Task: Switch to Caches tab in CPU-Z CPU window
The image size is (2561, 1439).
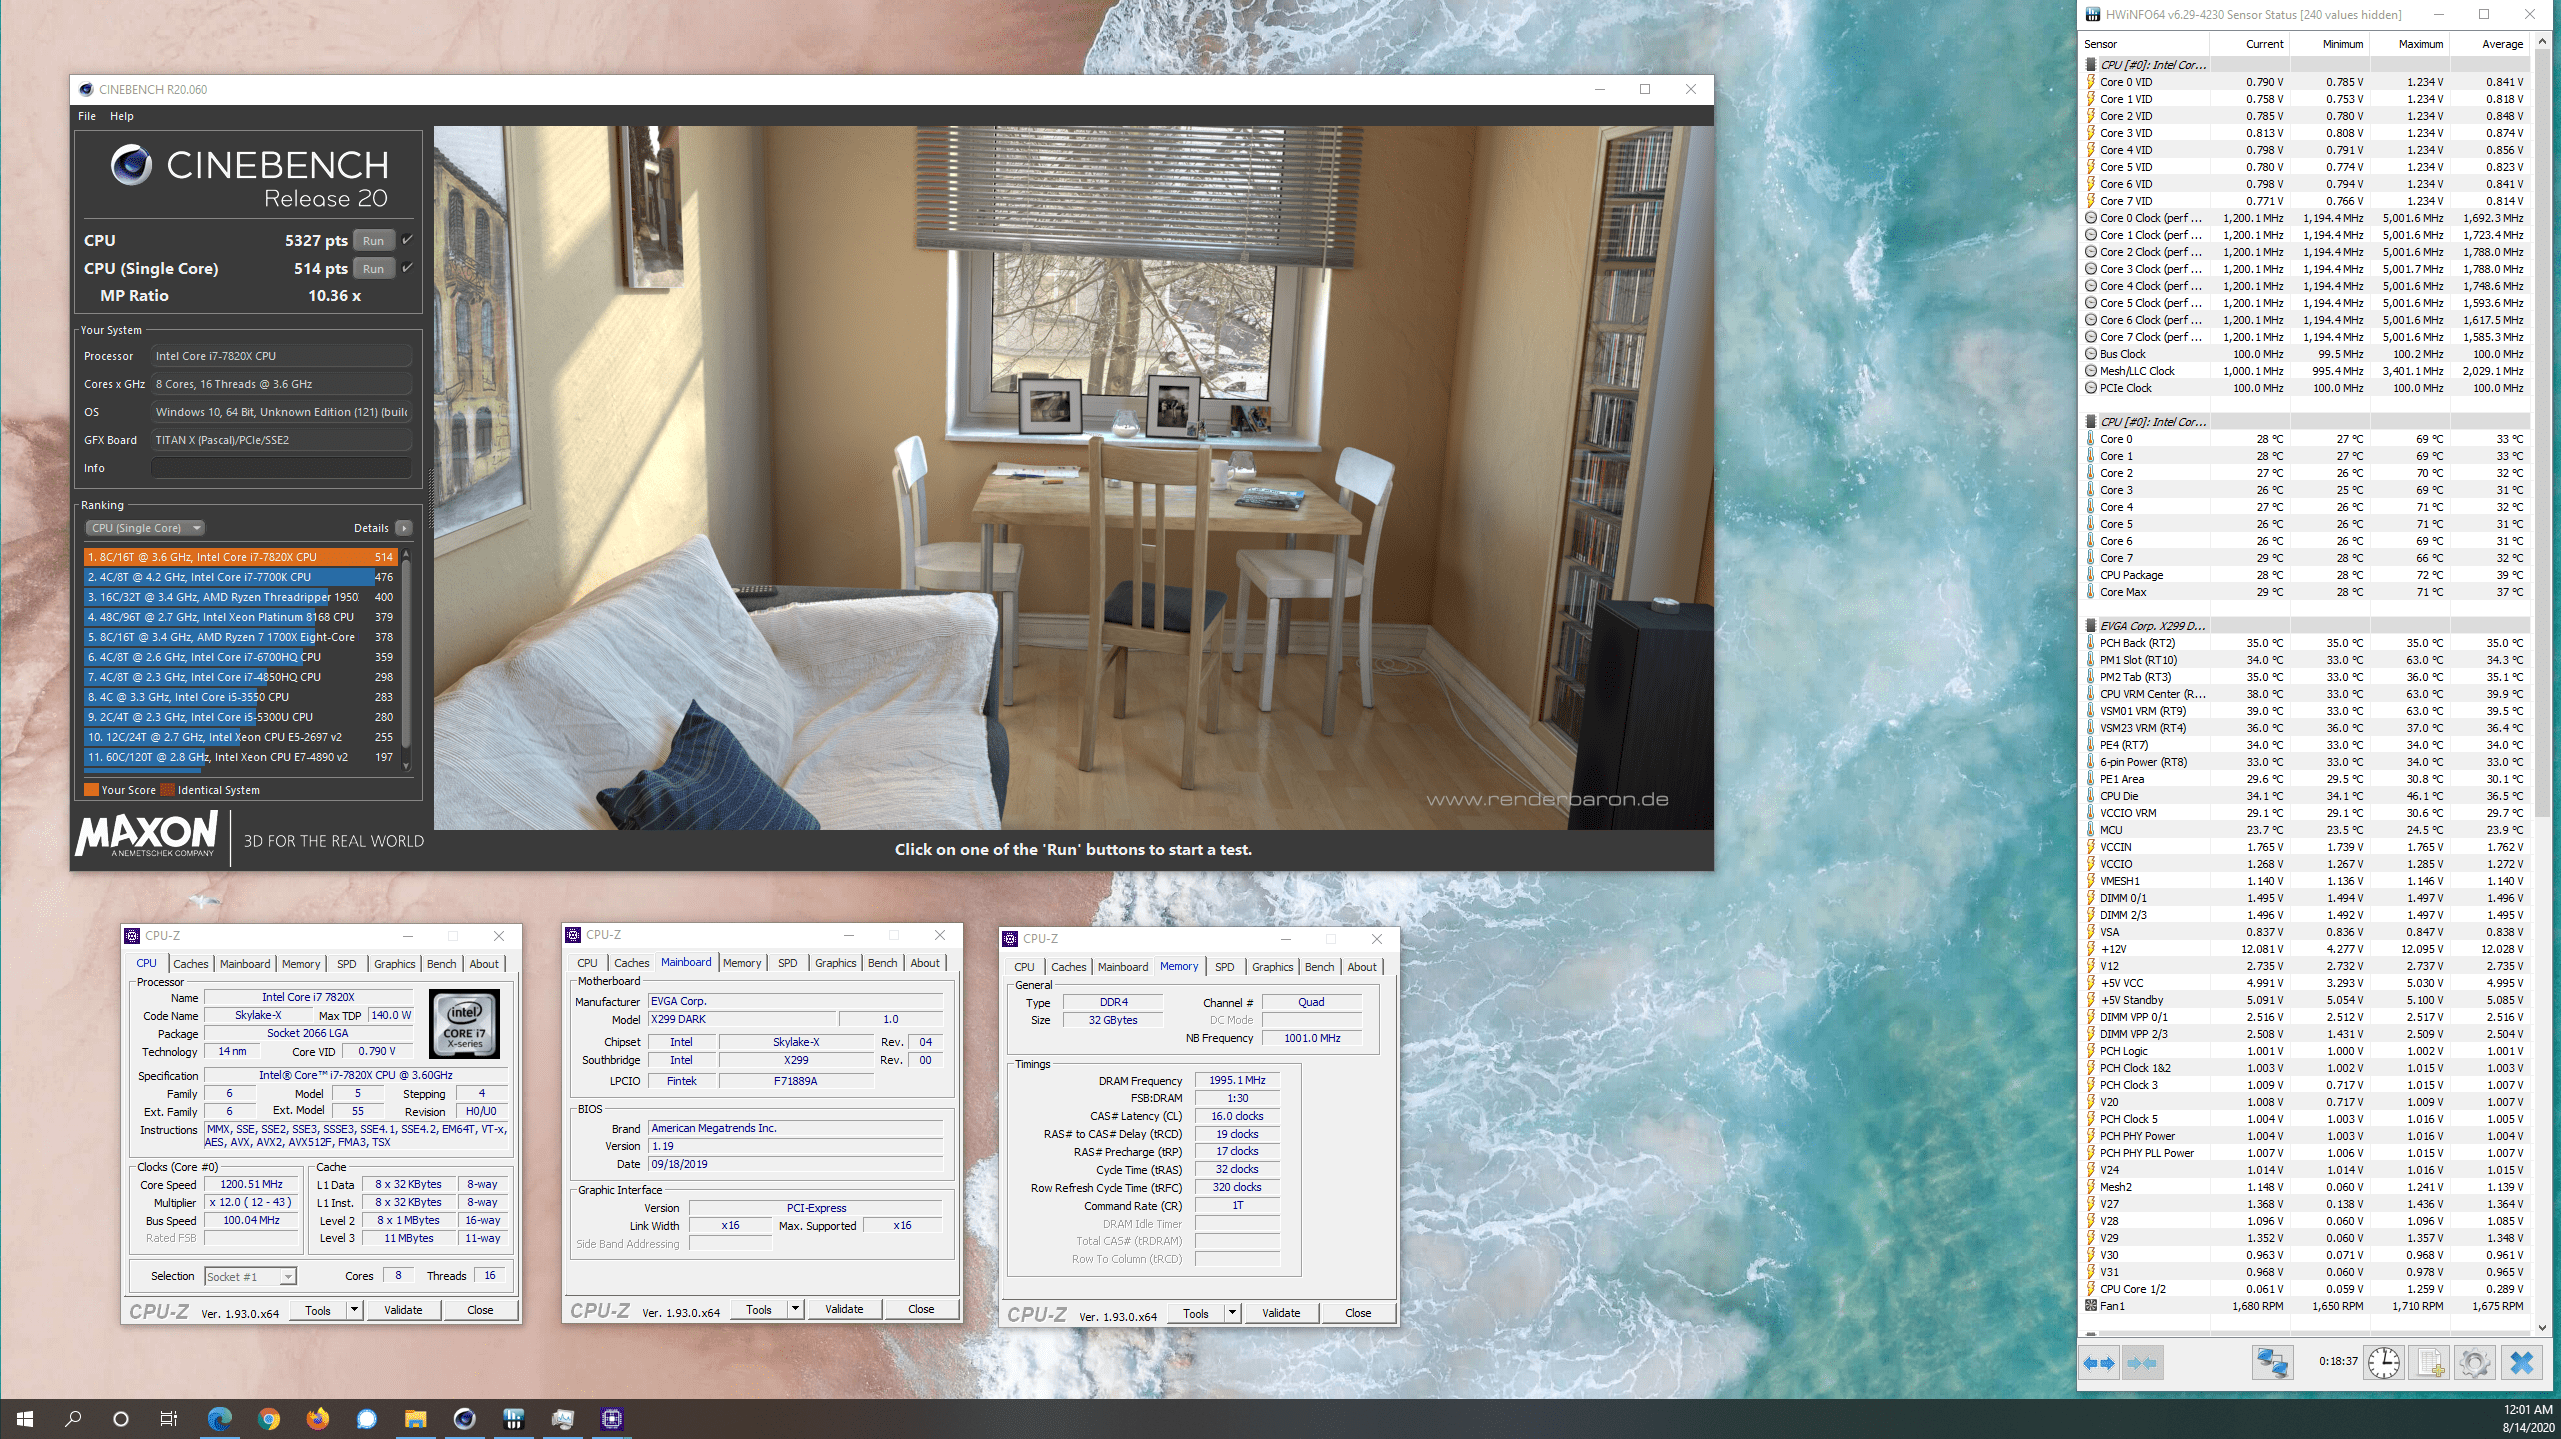Action: coord(190,964)
